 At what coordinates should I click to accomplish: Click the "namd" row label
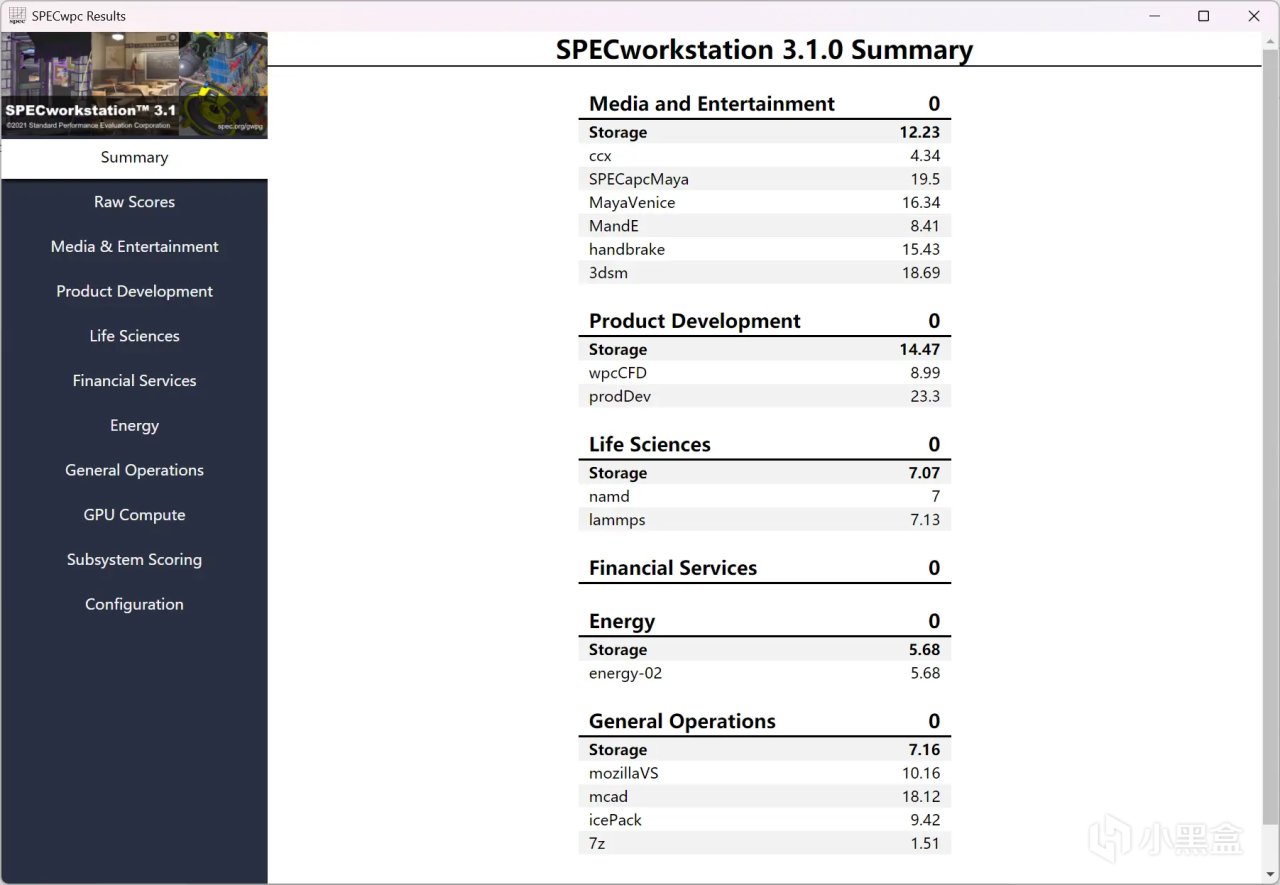point(609,497)
